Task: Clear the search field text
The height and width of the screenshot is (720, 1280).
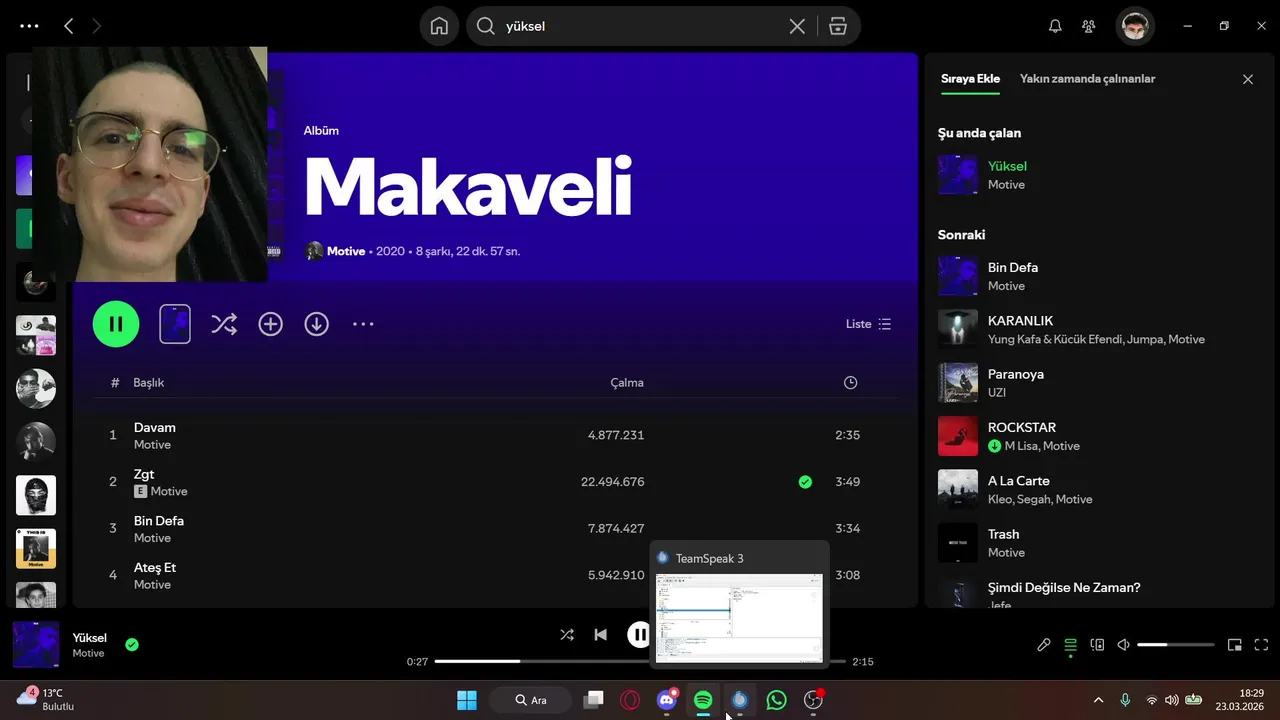Action: pos(797,26)
